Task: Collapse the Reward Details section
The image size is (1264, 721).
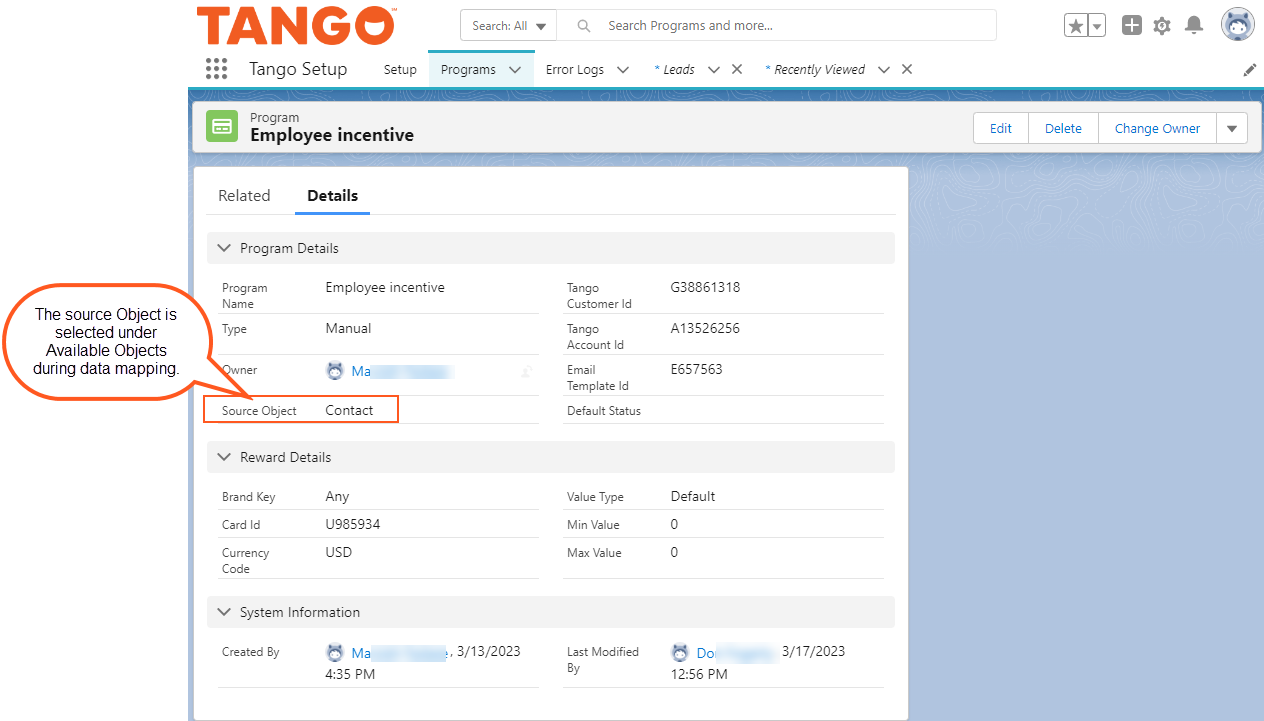Action: 223,457
